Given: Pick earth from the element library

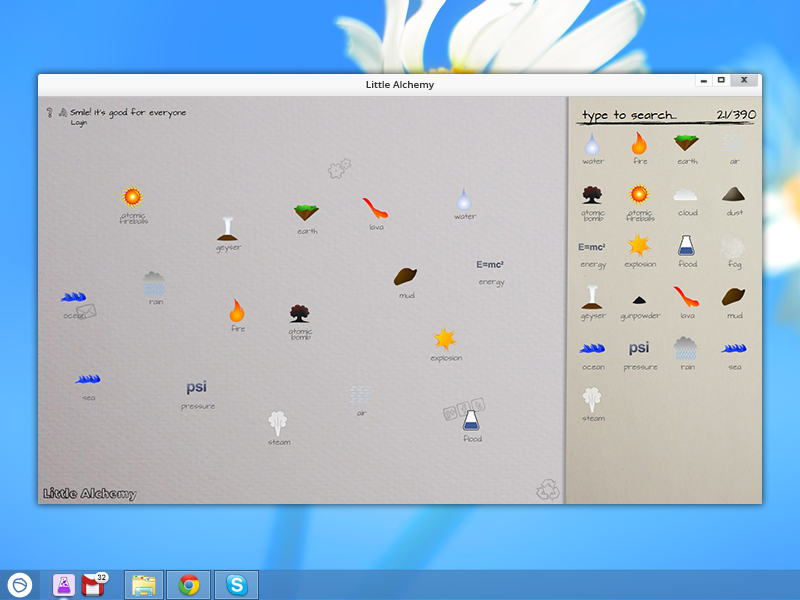Looking at the screenshot, I should coord(687,149).
